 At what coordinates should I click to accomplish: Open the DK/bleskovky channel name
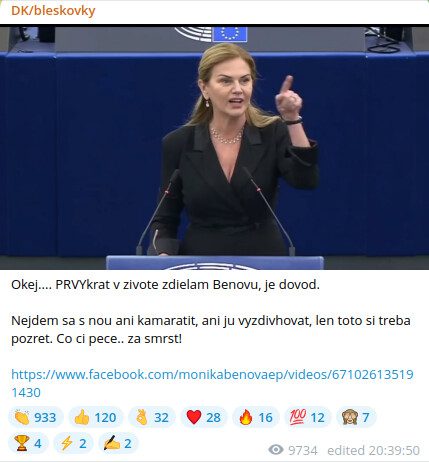coord(53,11)
